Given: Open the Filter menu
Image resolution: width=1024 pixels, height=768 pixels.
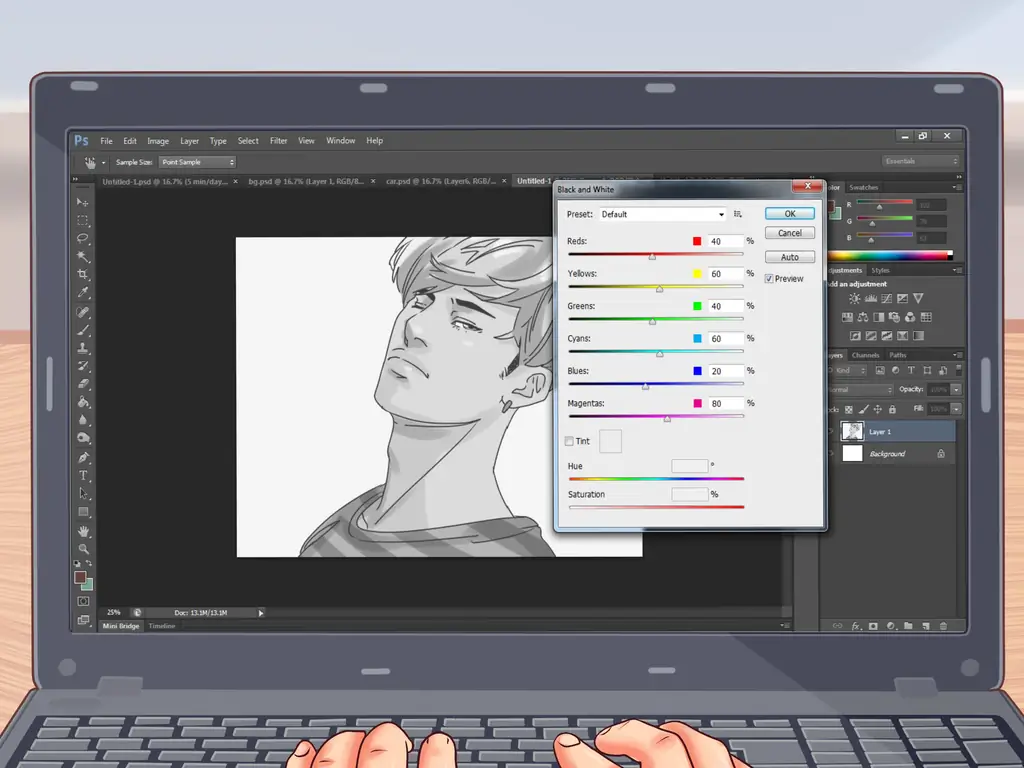Looking at the screenshot, I should click(279, 141).
